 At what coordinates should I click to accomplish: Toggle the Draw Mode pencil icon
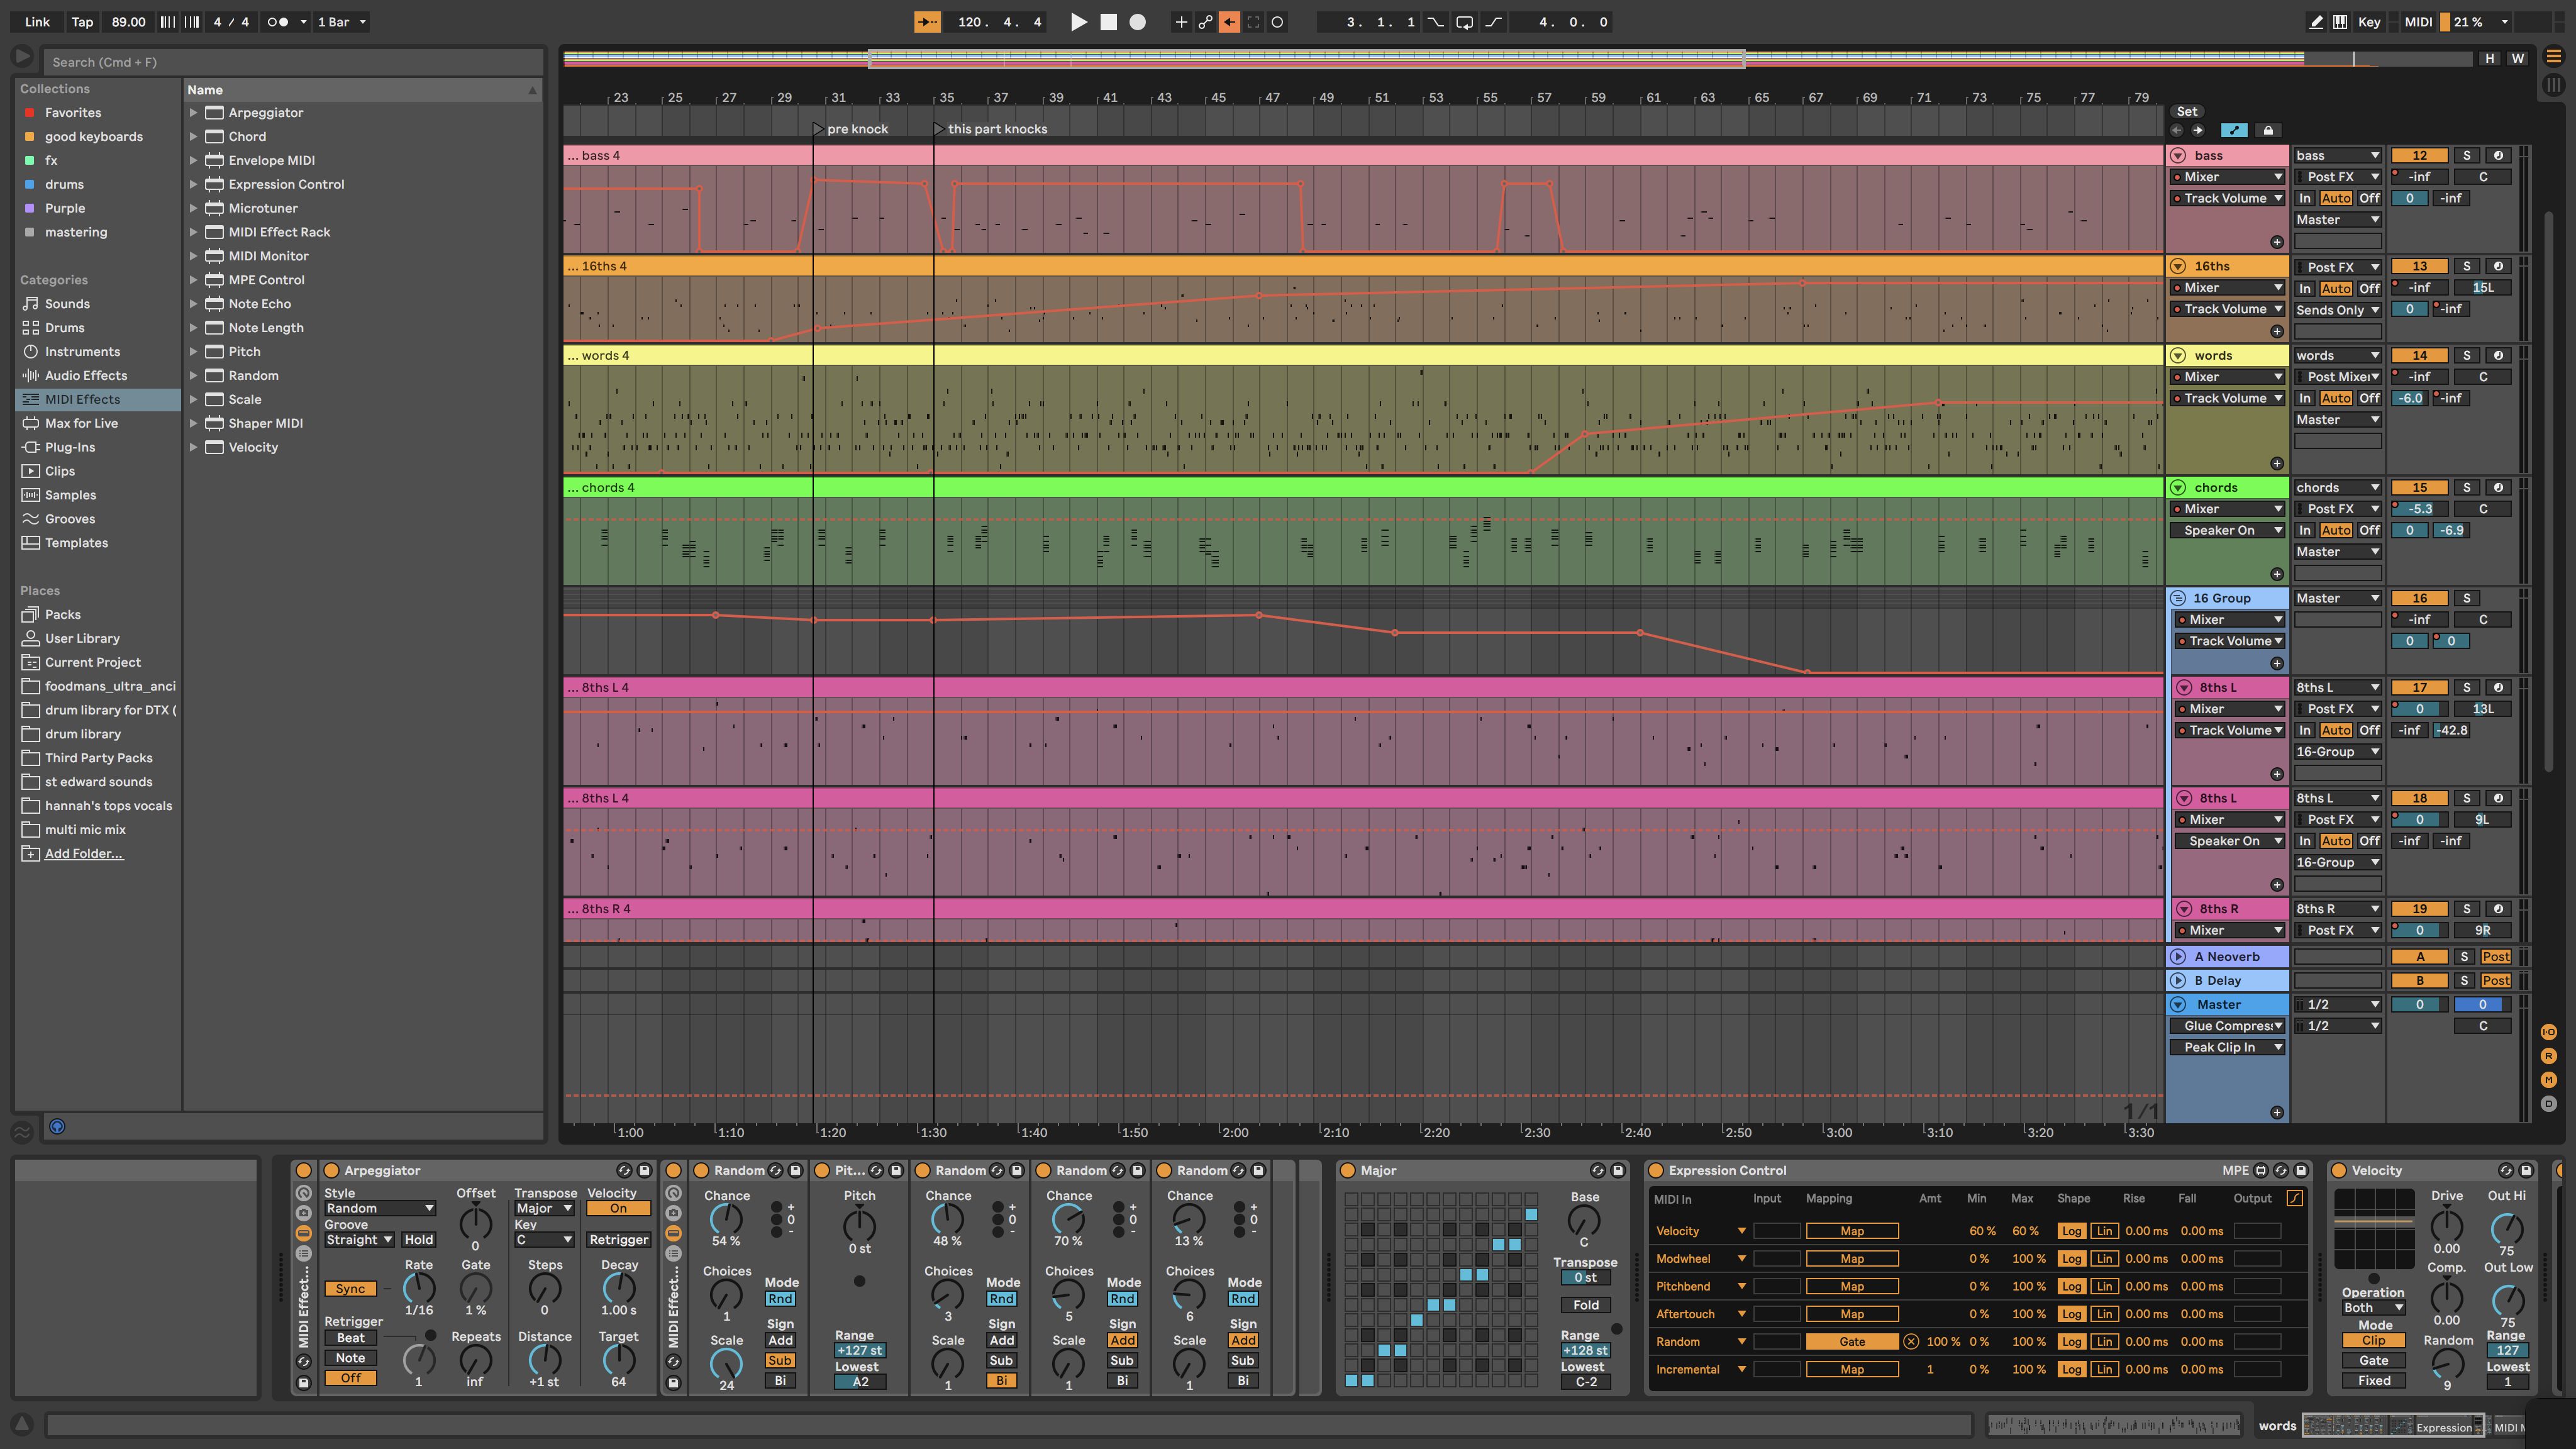click(2316, 22)
